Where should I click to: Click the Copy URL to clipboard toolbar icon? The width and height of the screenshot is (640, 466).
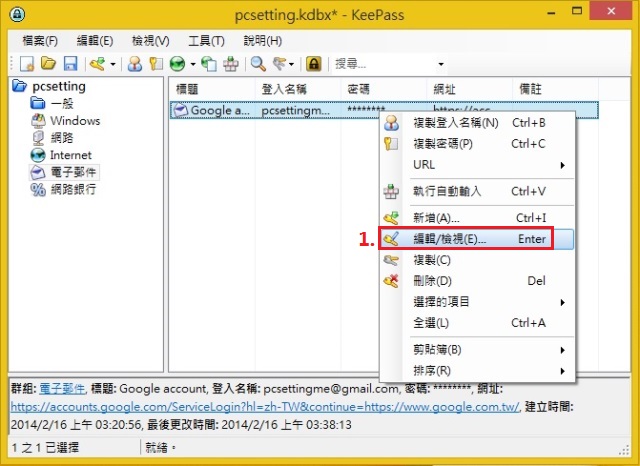tap(209, 64)
